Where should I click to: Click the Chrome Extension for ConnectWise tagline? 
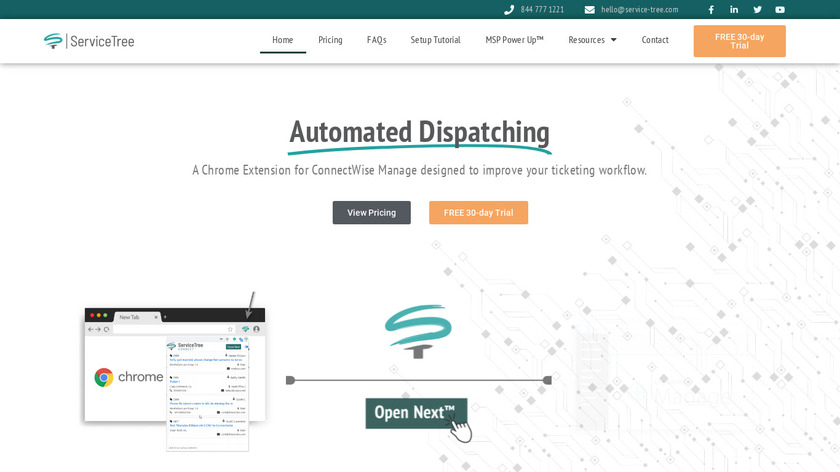419,170
